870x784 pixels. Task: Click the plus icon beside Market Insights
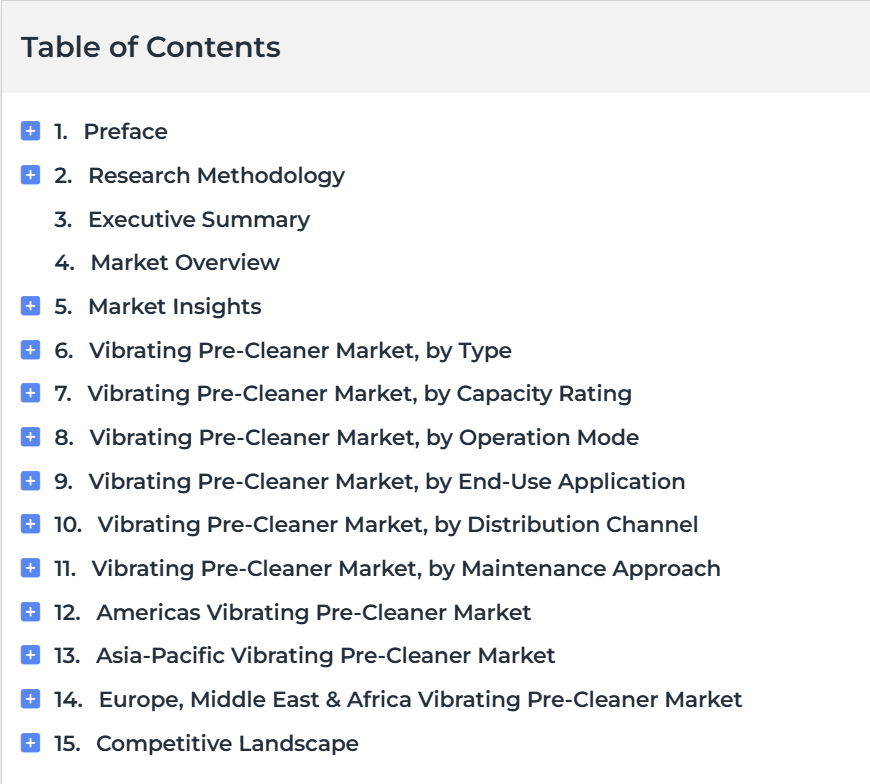[x=31, y=306]
